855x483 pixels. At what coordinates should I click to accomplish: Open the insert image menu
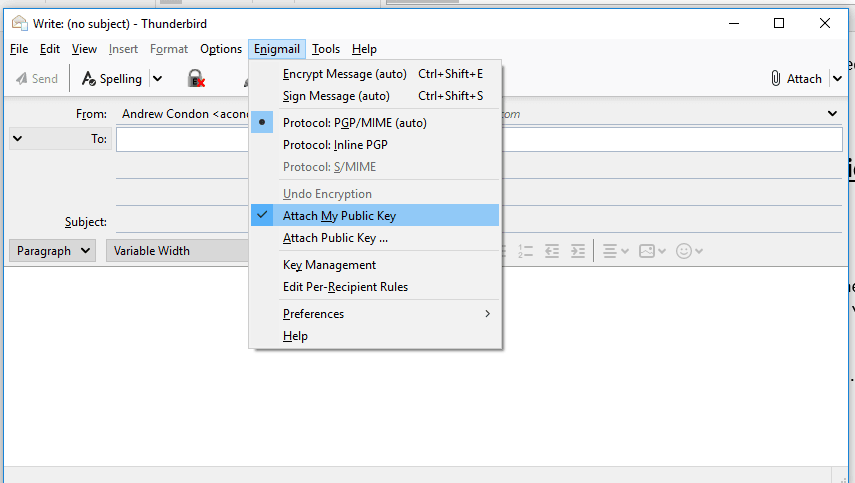point(652,251)
